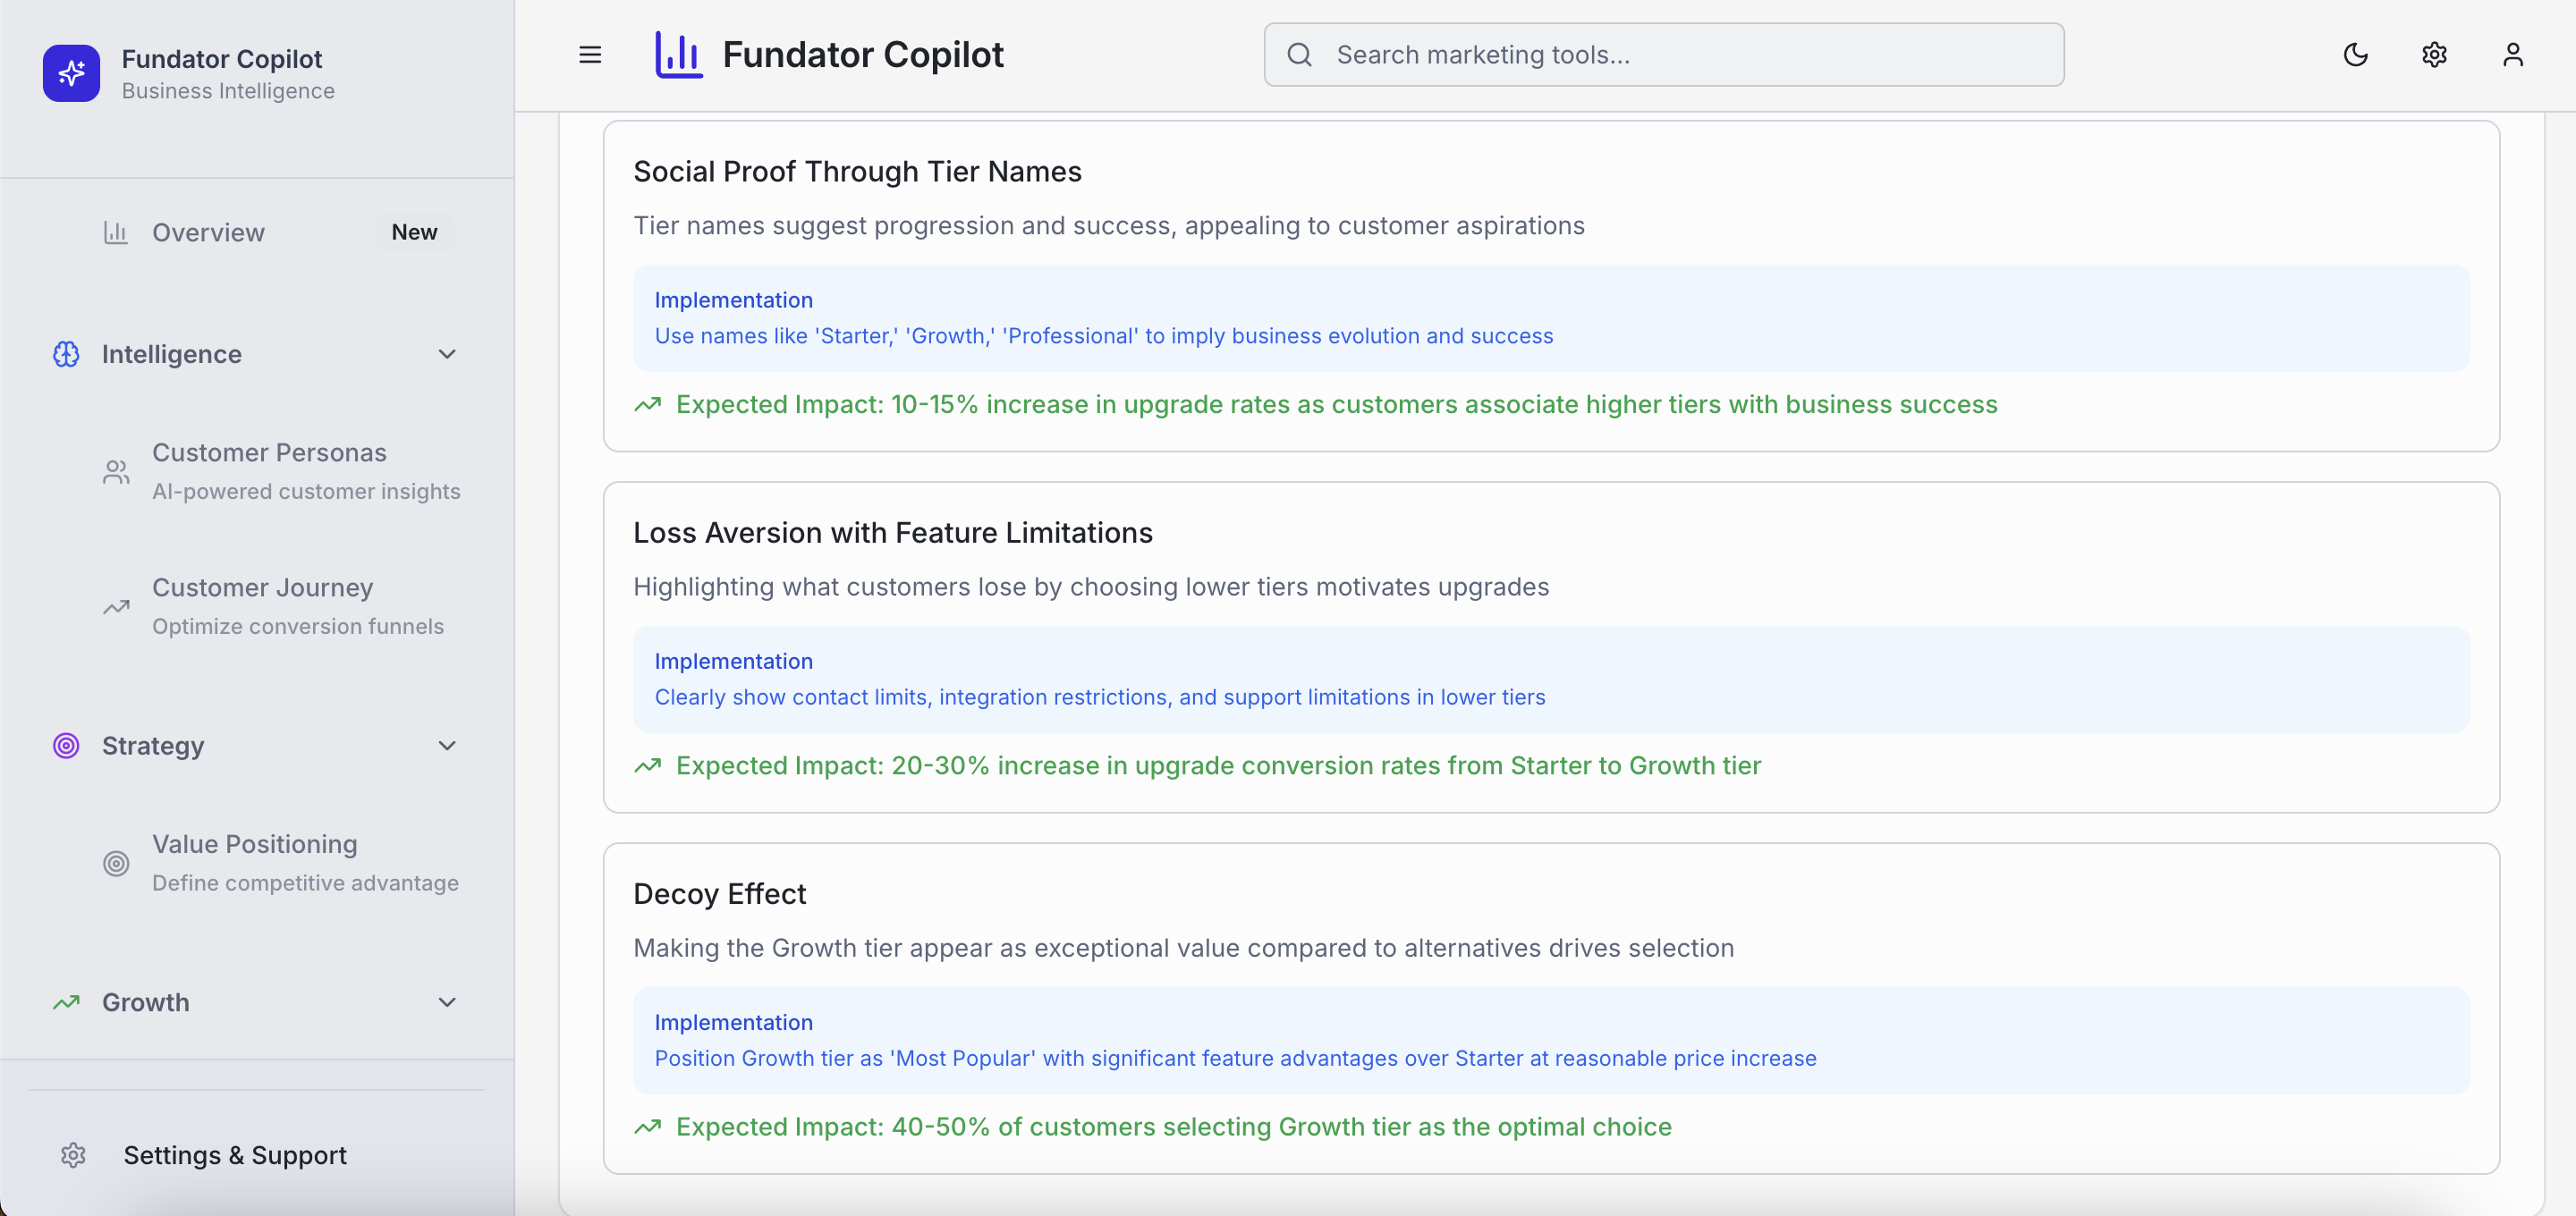Image resolution: width=2576 pixels, height=1216 pixels.
Task: Toggle dark mode moon icon
Action: coord(2355,55)
